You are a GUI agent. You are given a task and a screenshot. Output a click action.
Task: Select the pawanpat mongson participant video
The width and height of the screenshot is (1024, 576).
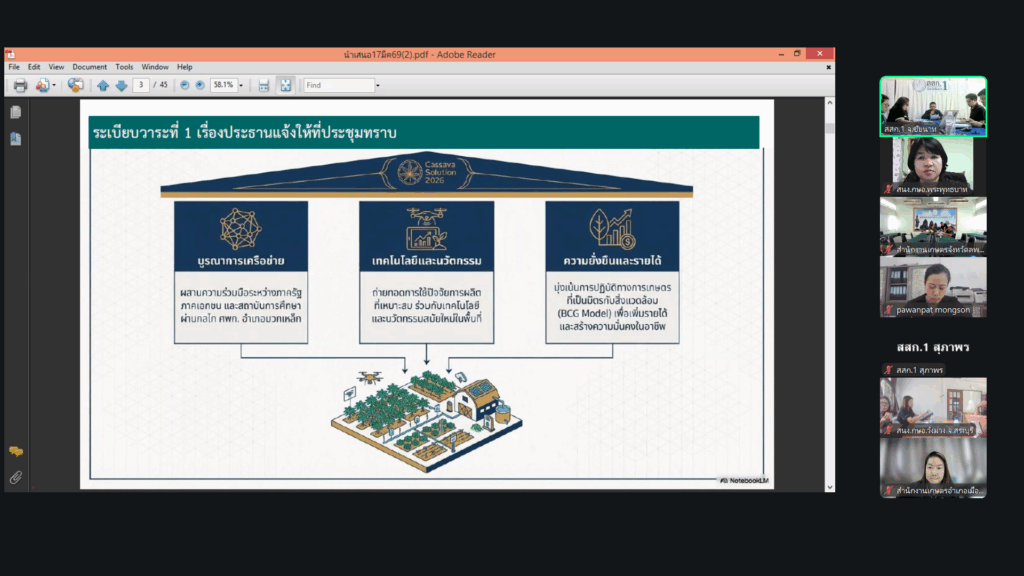[933, 286]
